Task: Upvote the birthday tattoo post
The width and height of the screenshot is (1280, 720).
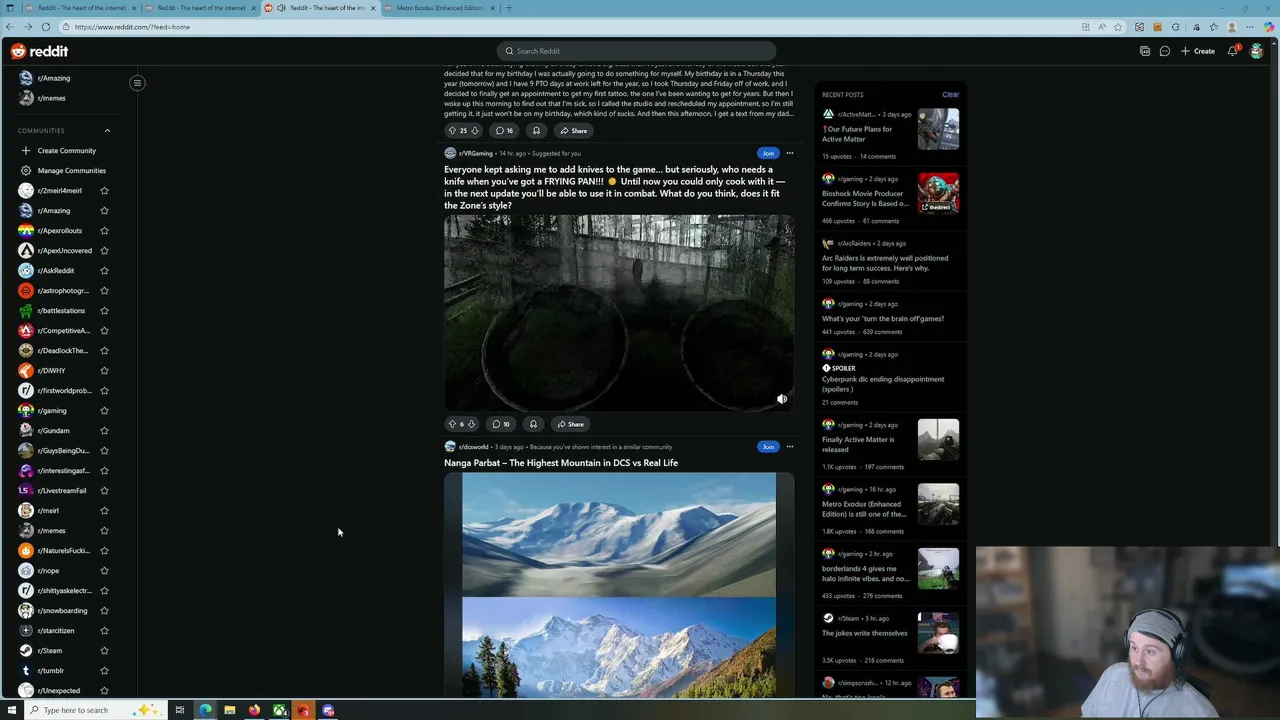Action: (x=452, y=130)
